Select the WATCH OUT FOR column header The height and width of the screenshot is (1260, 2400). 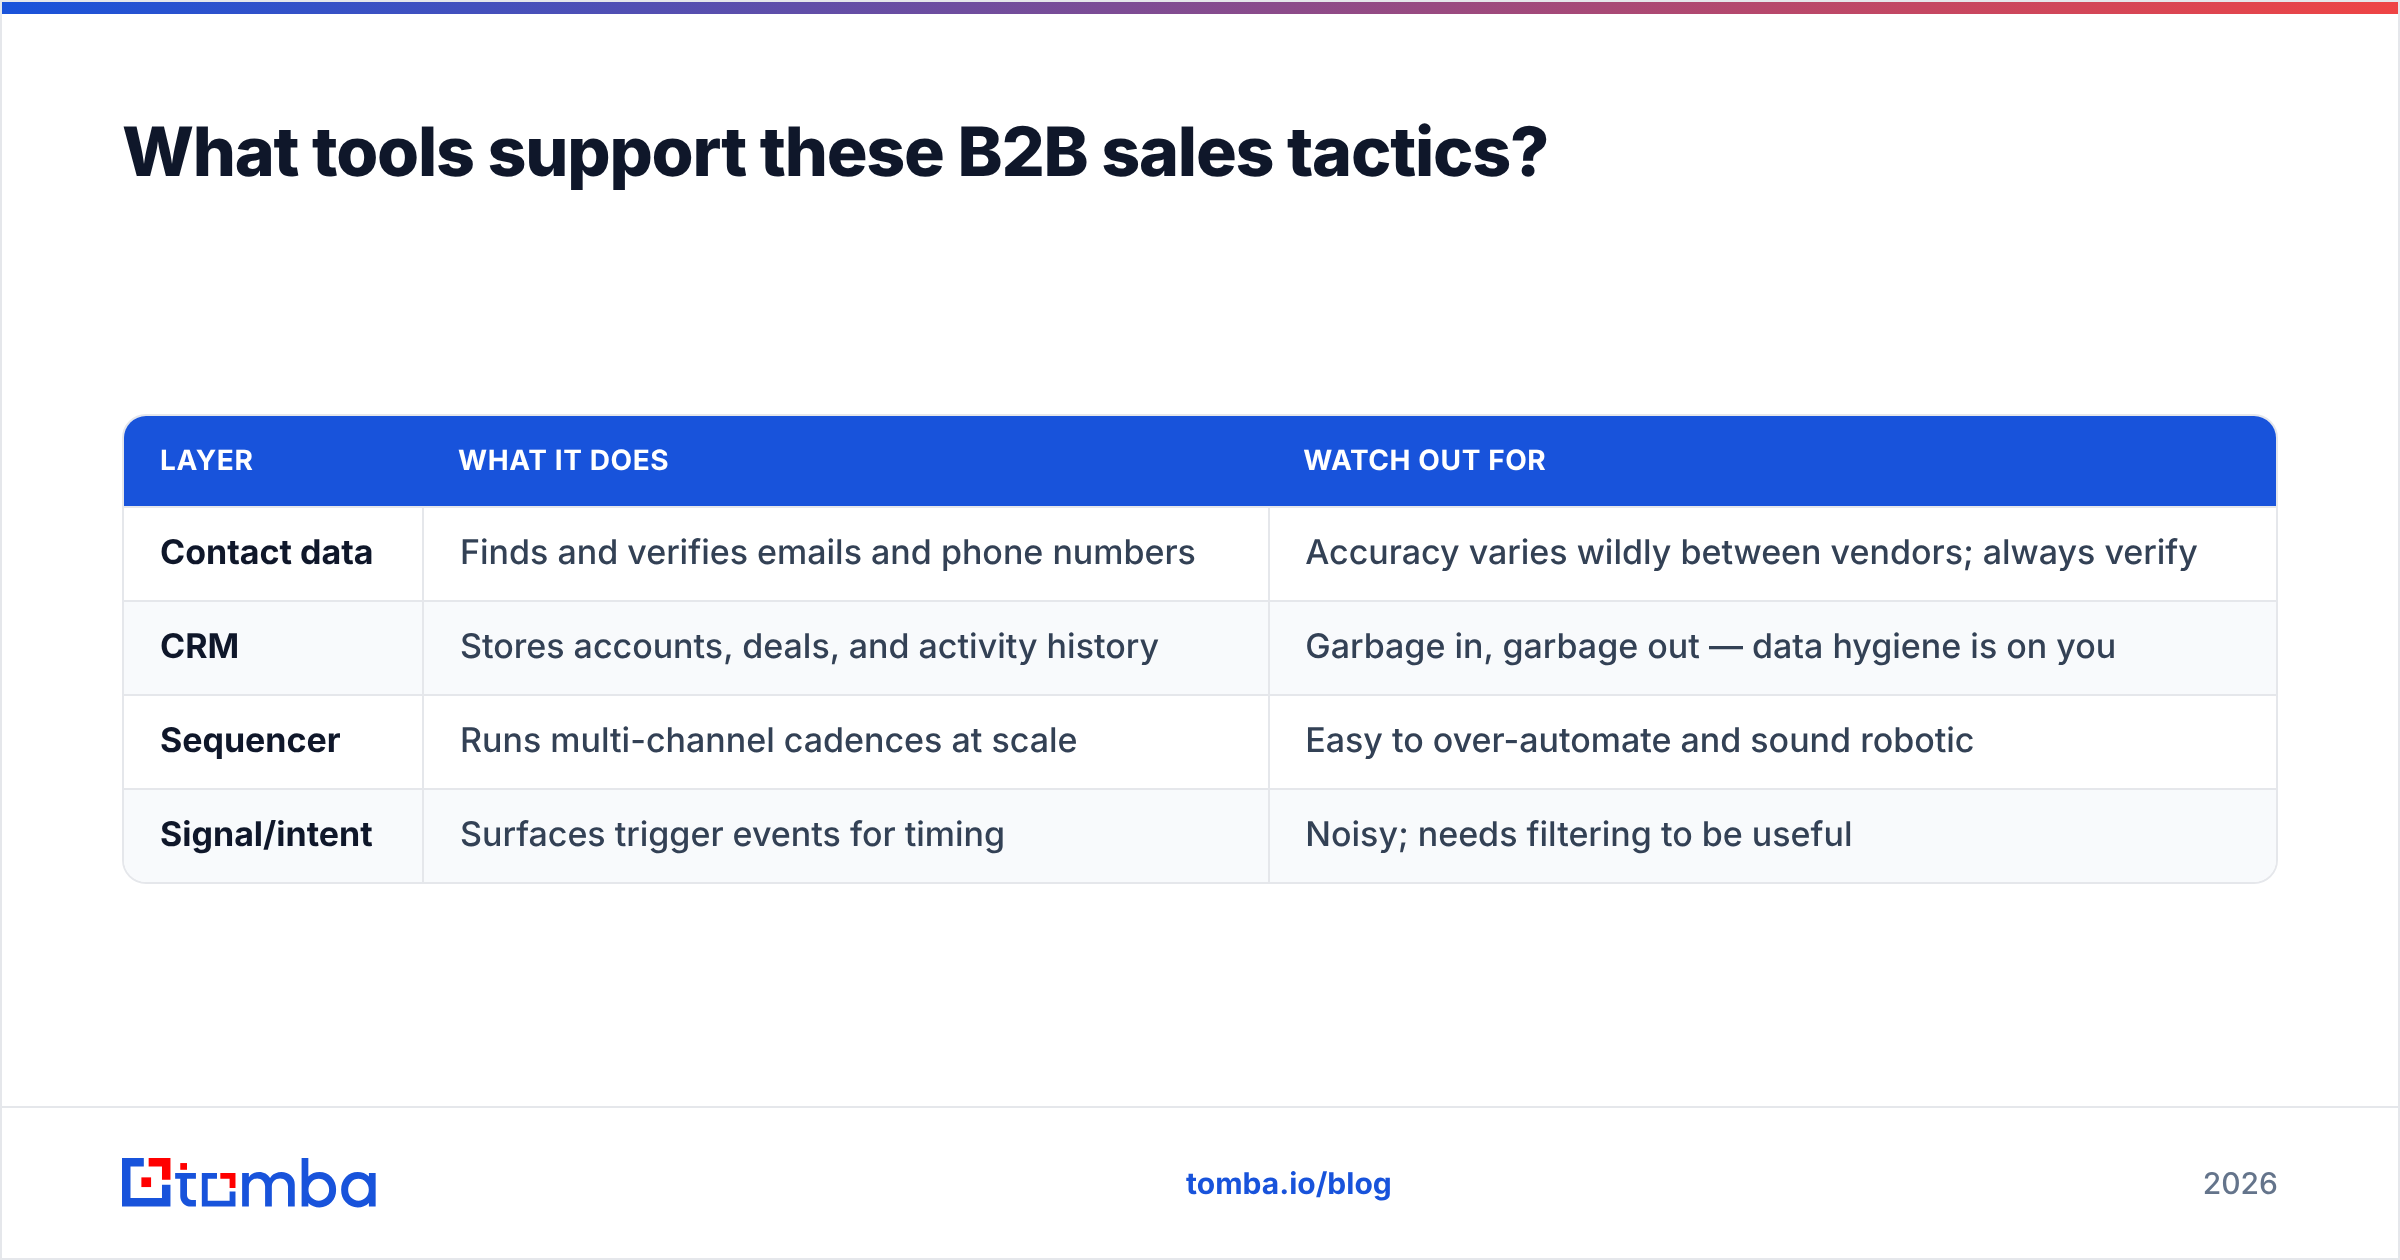[1424, 460]
